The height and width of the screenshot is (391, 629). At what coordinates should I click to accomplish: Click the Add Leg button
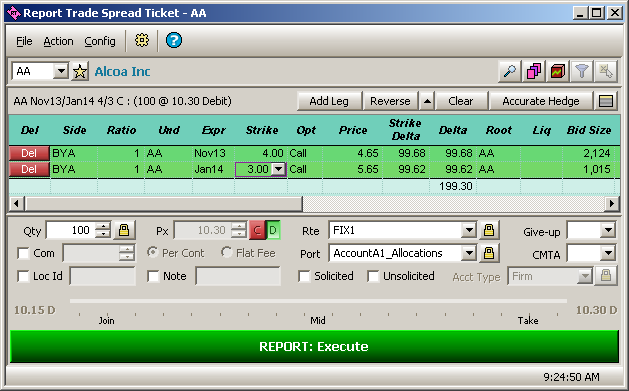(329, 101)
